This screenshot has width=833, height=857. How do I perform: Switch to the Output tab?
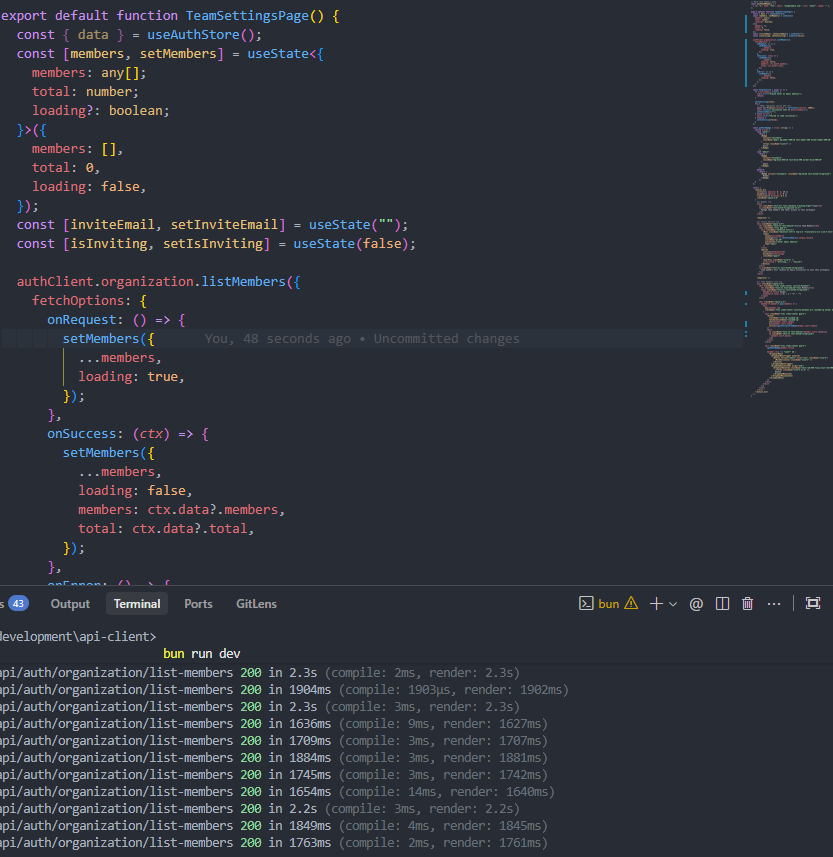pos(70,604)
